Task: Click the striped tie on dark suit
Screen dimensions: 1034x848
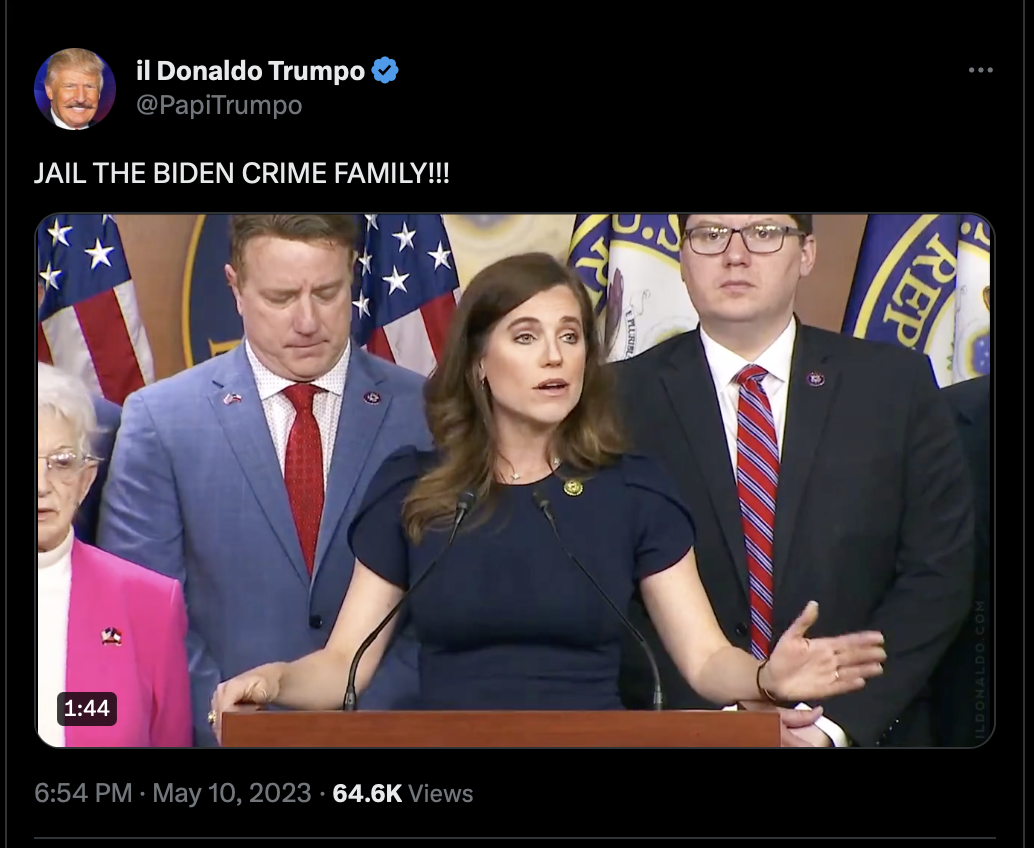Action: tap(756, 508)
